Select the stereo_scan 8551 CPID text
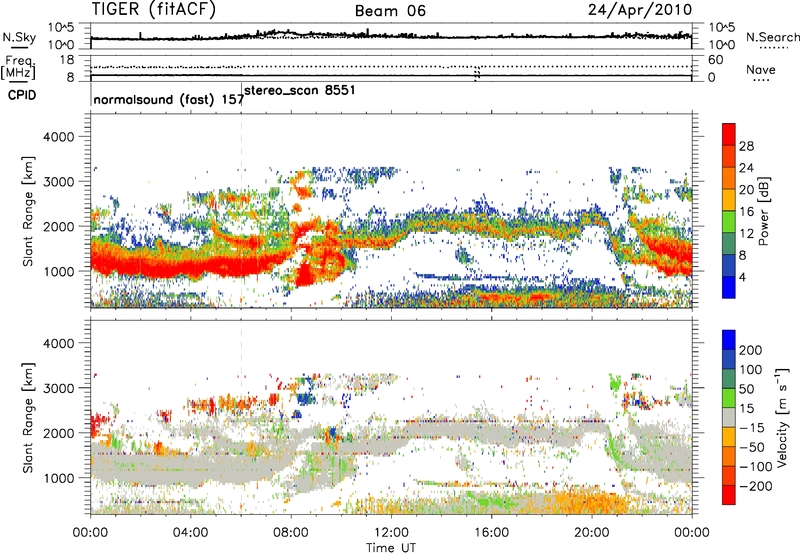 [300, 91]
